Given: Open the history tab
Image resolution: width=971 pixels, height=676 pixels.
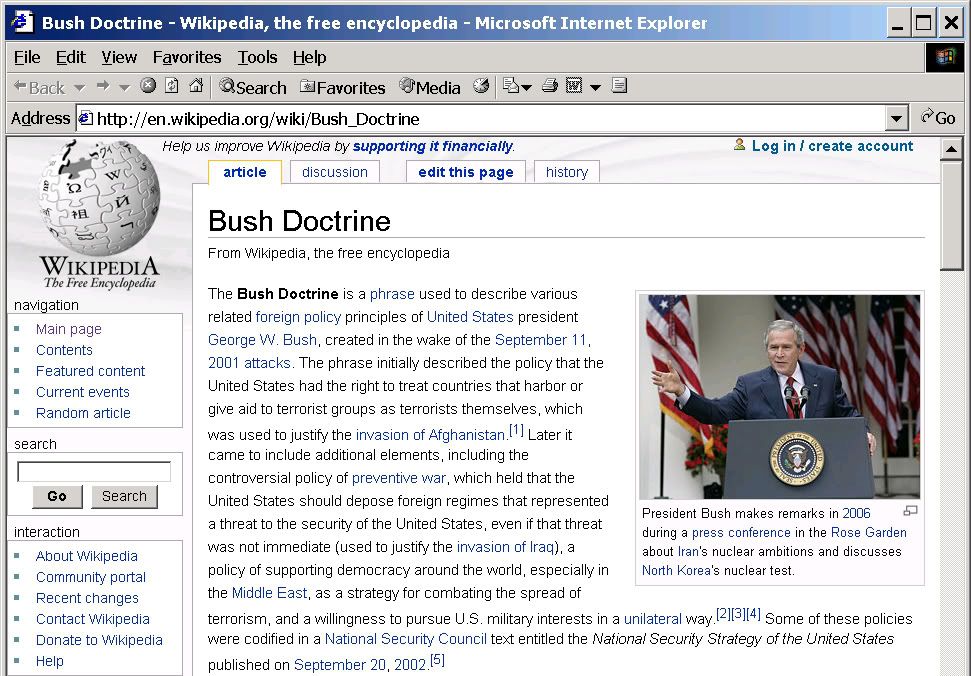Looking at the screenshot, I should coord(567,172).
